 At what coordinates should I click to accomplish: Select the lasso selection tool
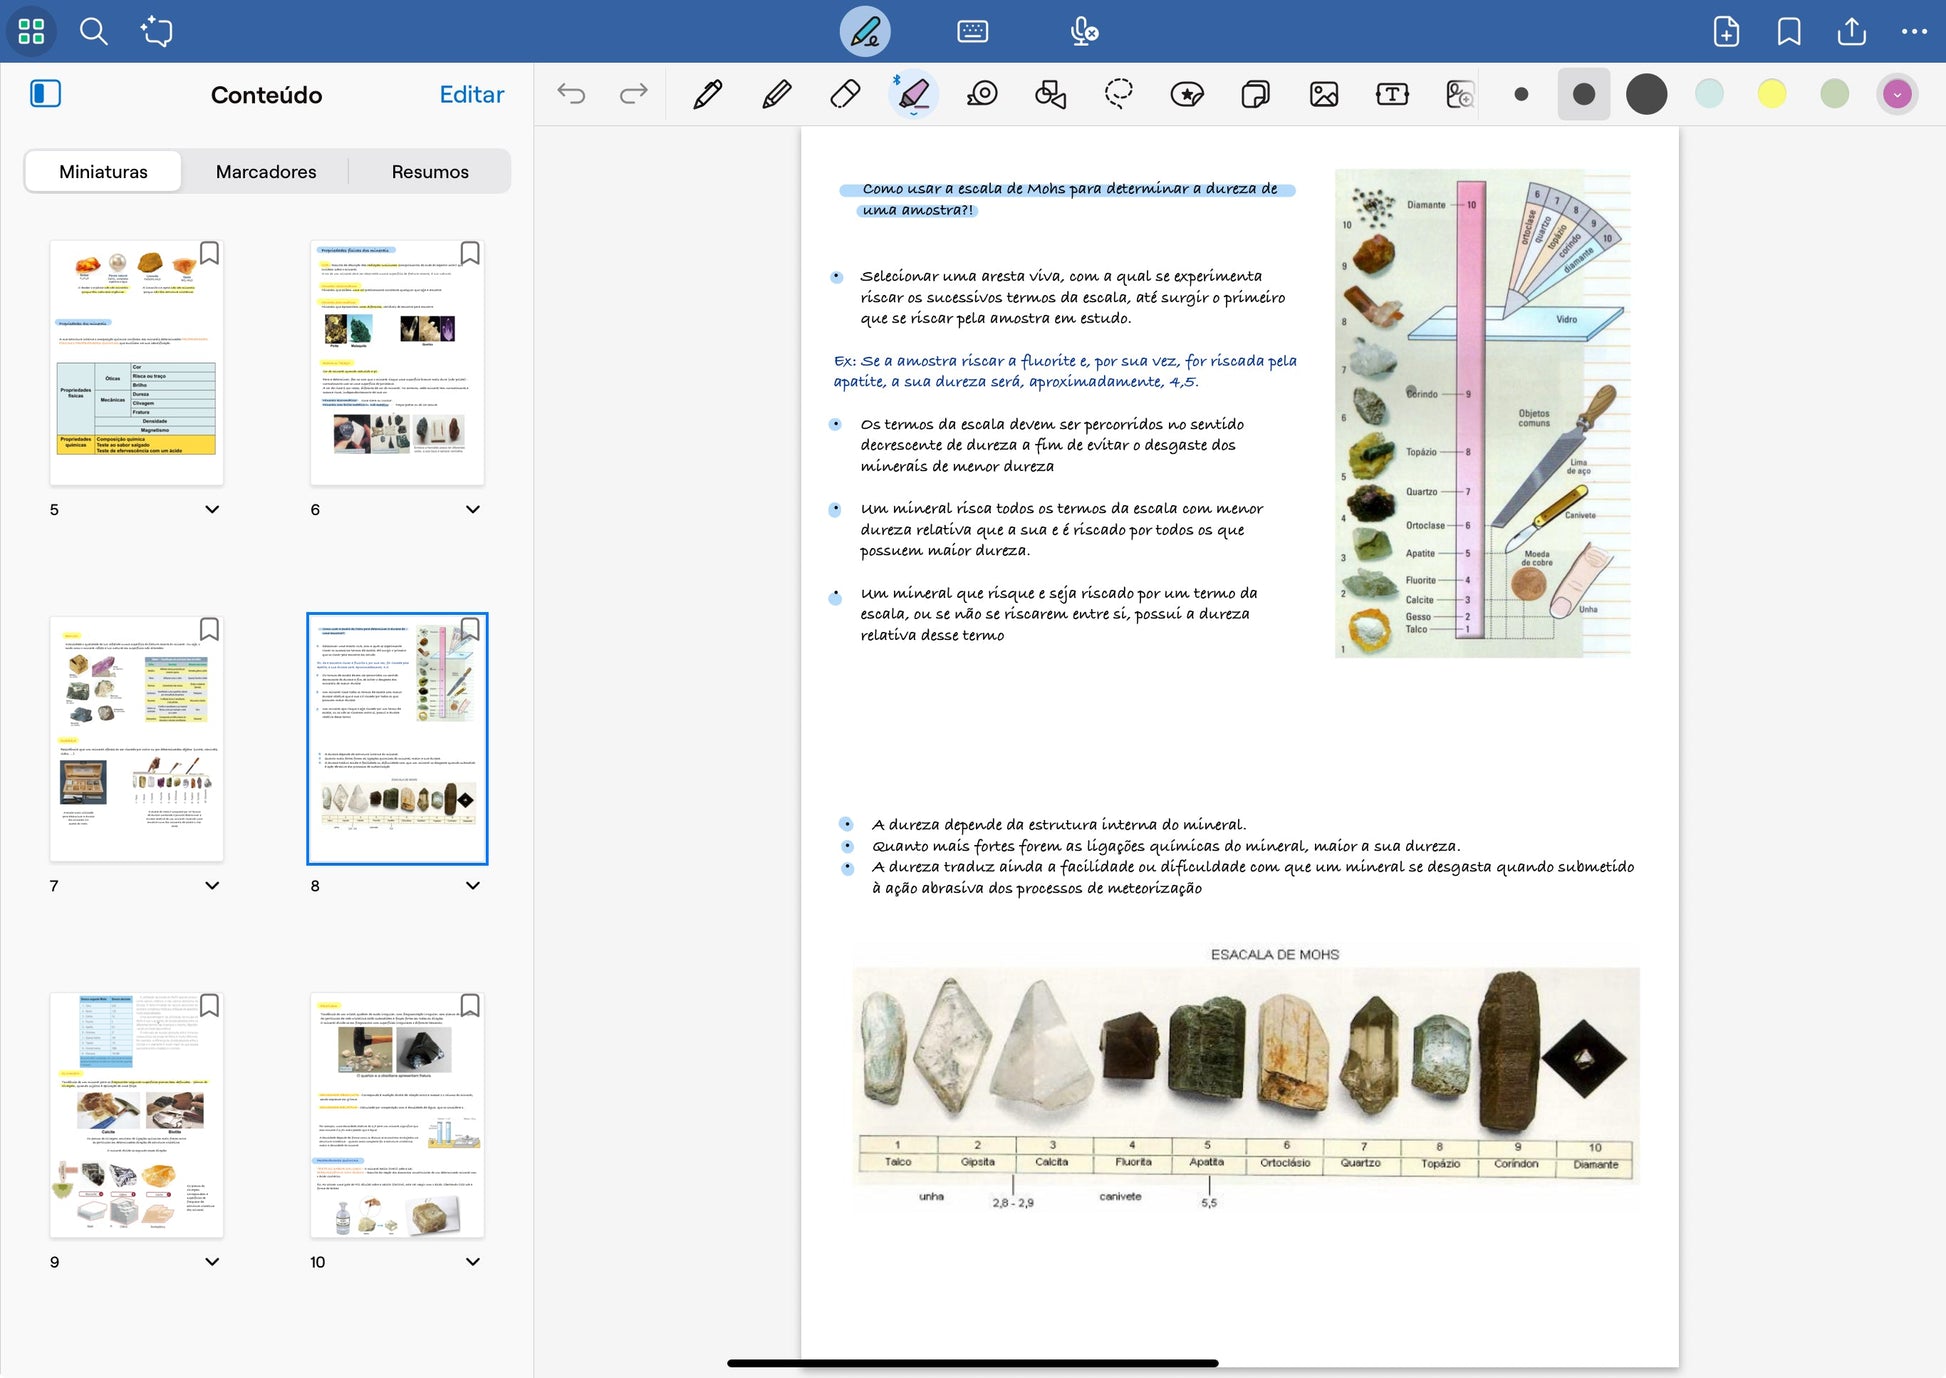pyautogui.click(x=1118, y=94)
